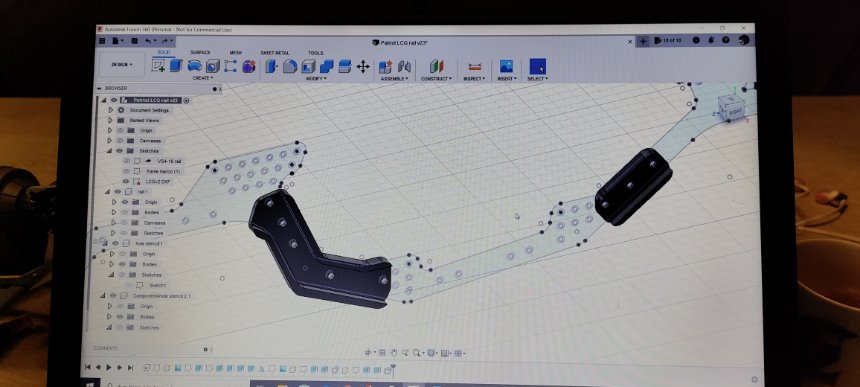Expand the Named Views folder
The image size is (860, 387).
tap(110, 120)
